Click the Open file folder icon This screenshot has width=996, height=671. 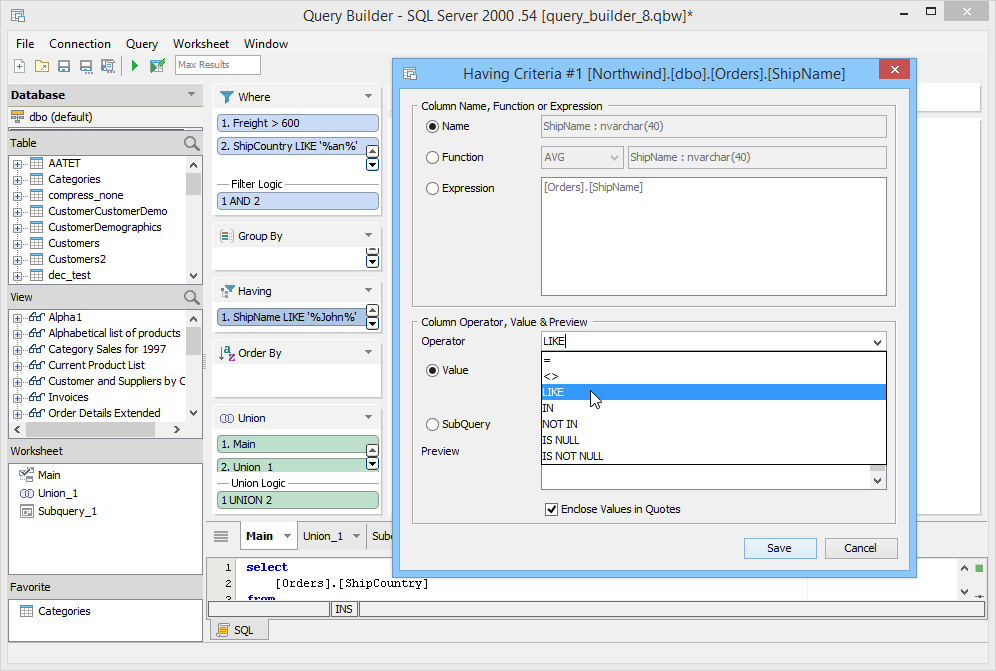tap(41, 65)
